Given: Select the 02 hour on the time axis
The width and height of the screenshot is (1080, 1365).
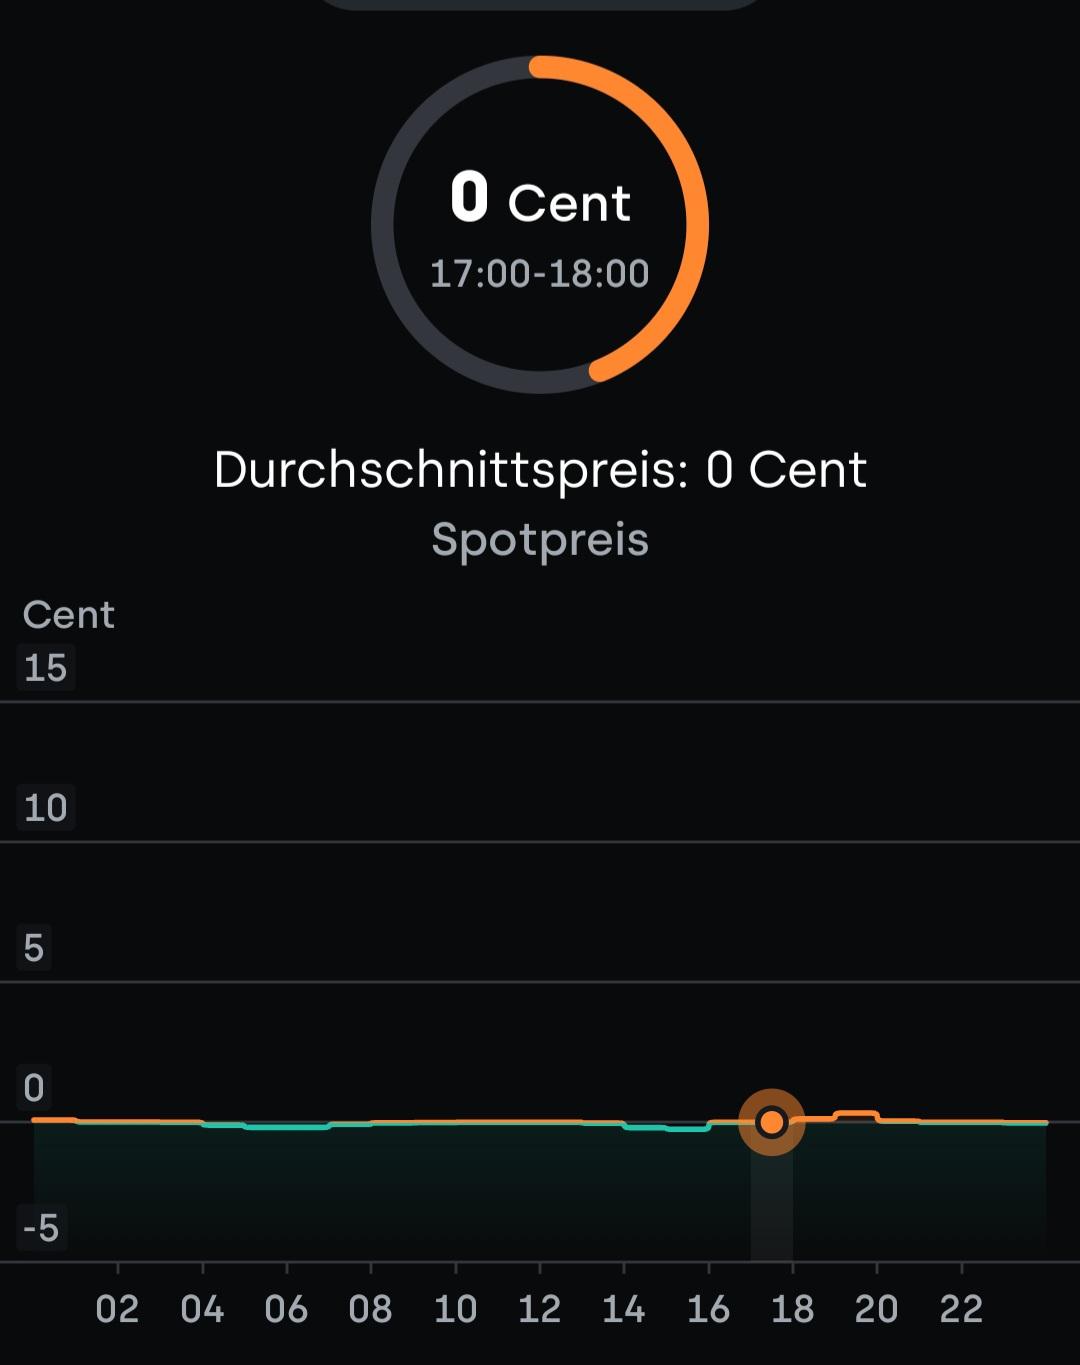Looking at the screenshot, I should click(x=117, y=1309).
